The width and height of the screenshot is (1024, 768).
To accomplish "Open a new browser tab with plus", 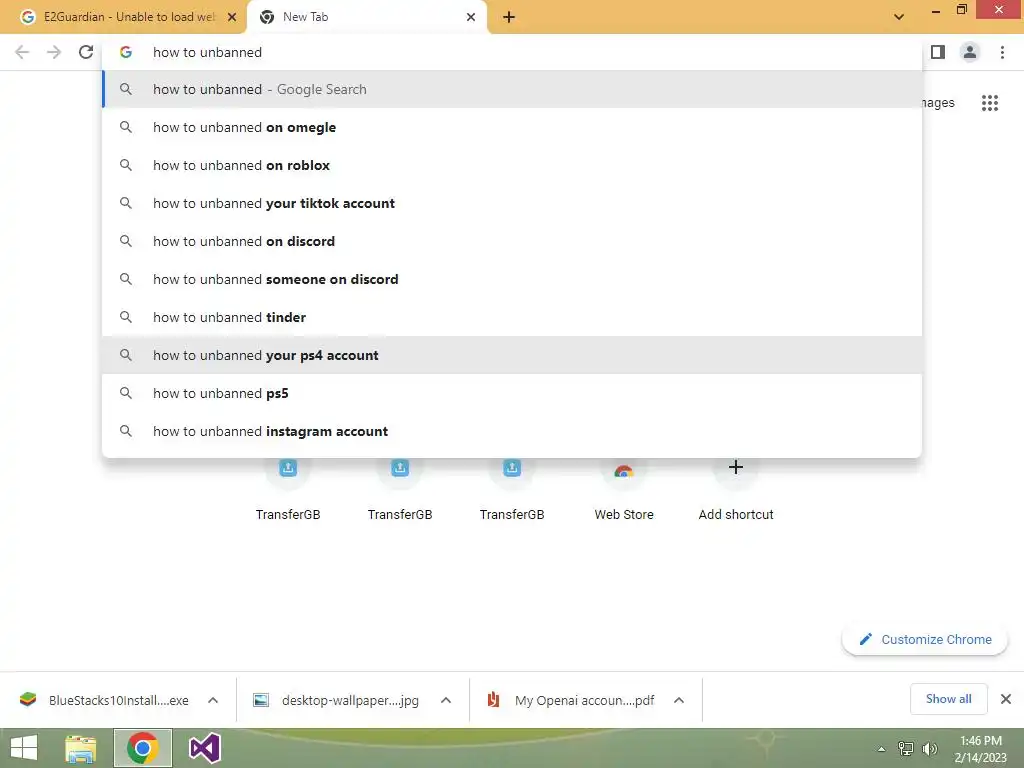I will 509,17.
